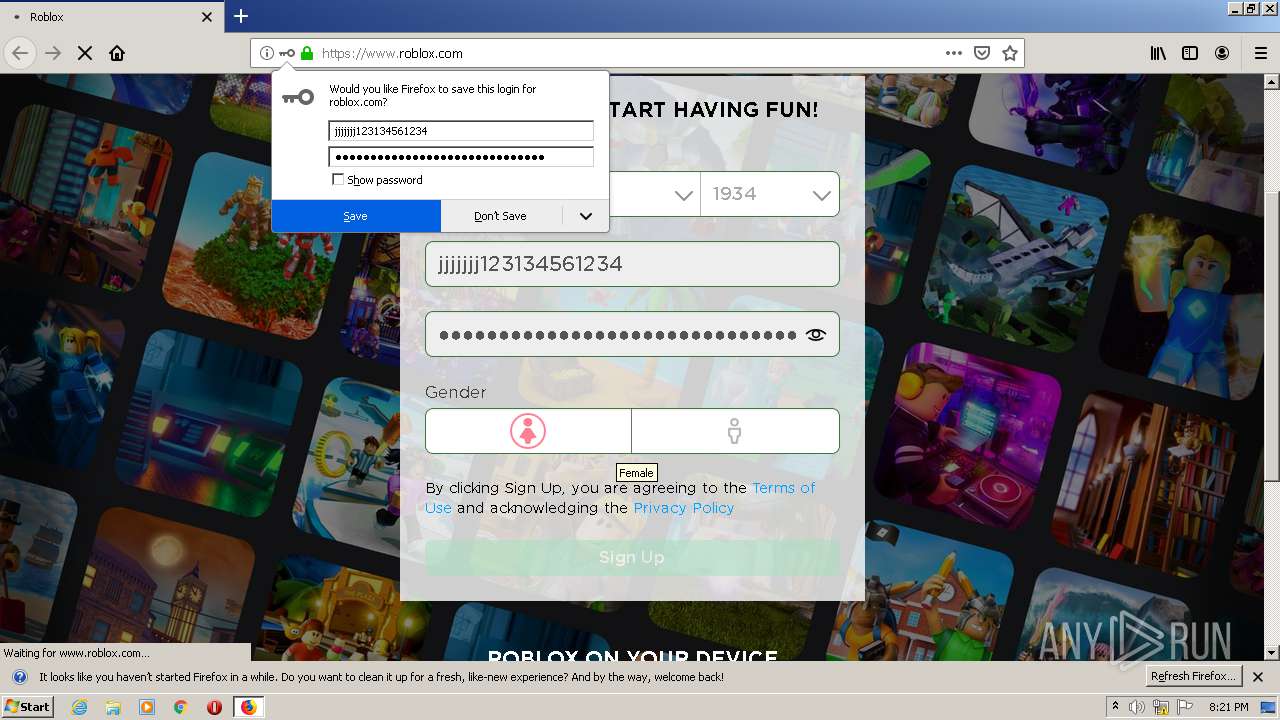Close the Roblox tab

(207, 17)
